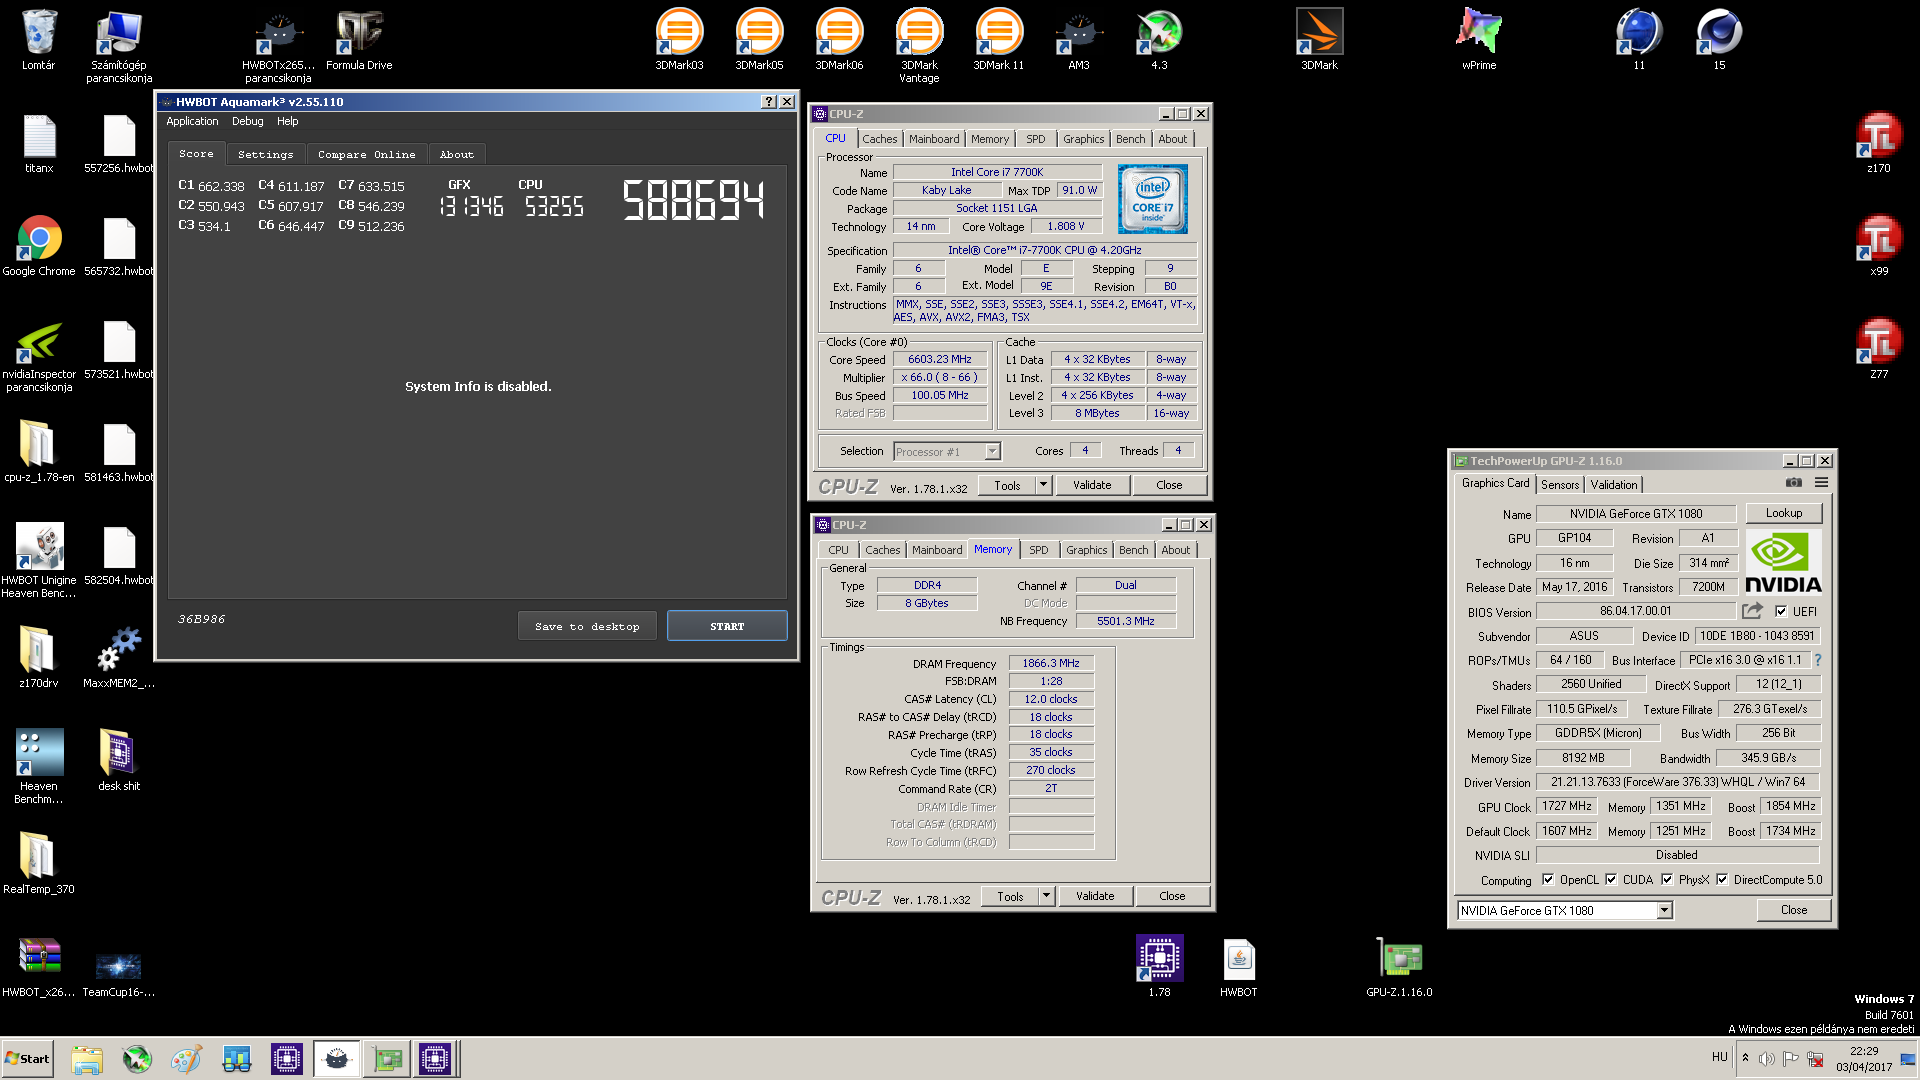Open Tools dropdown arrow in upper CPU-Z
The height and width of the screenshot is (1080, 1920).
(x=1043, y=485)
